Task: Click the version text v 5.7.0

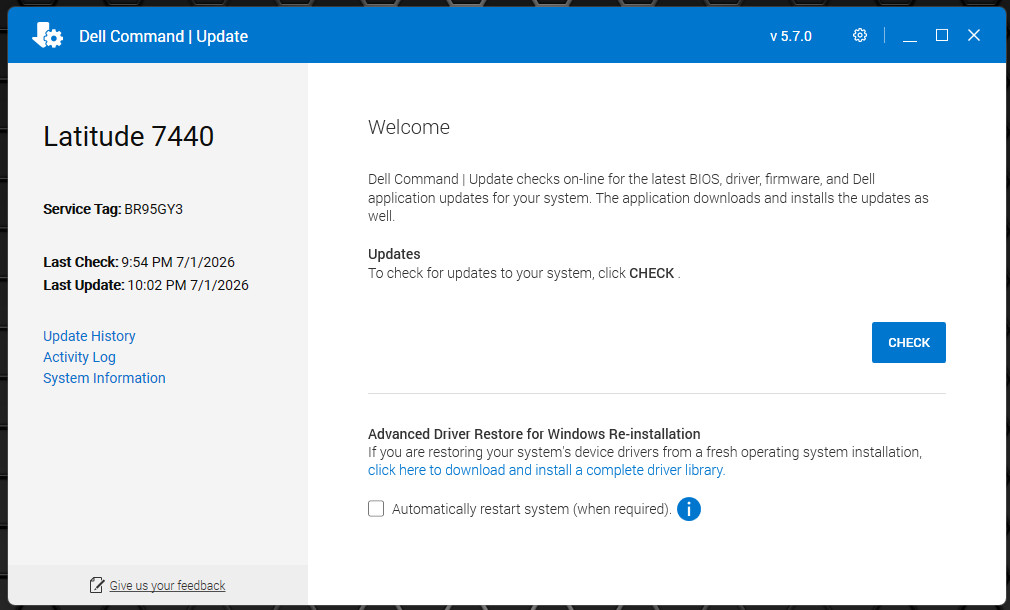Action: [x=791, y=36]
